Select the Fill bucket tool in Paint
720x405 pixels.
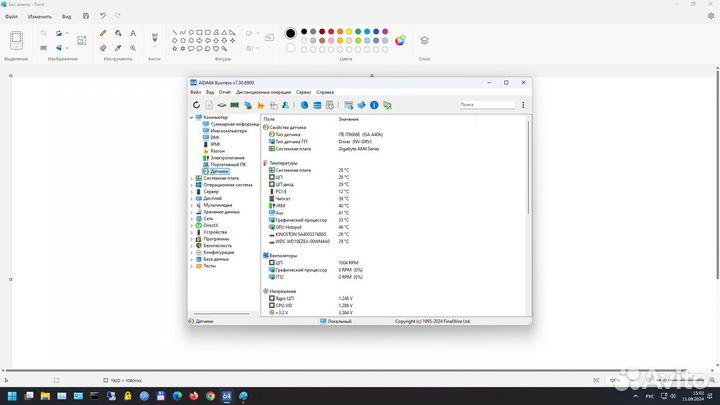(118, 33)
